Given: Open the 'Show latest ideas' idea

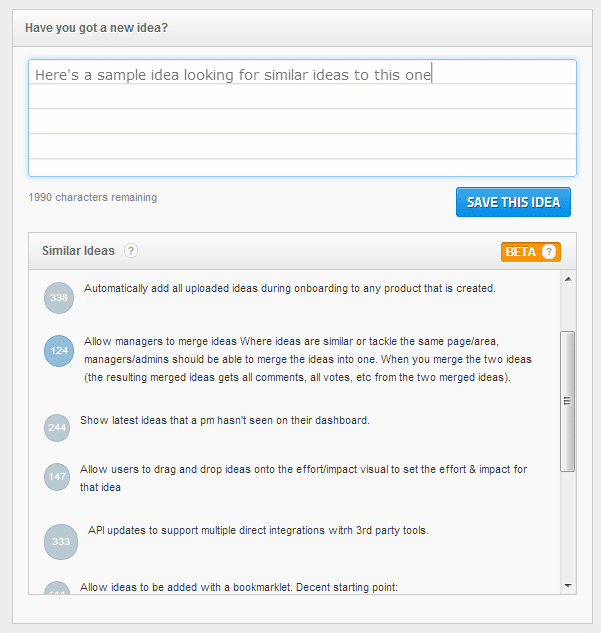Looking at the screenshot, I should coord(225,420).
